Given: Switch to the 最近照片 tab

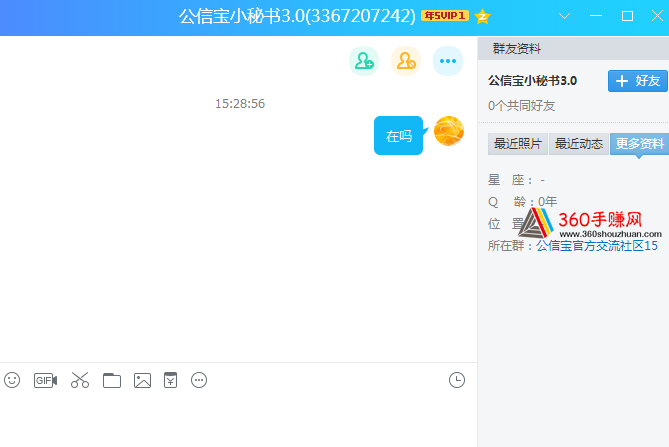Looking at the screenshot, I should [518, 144].
